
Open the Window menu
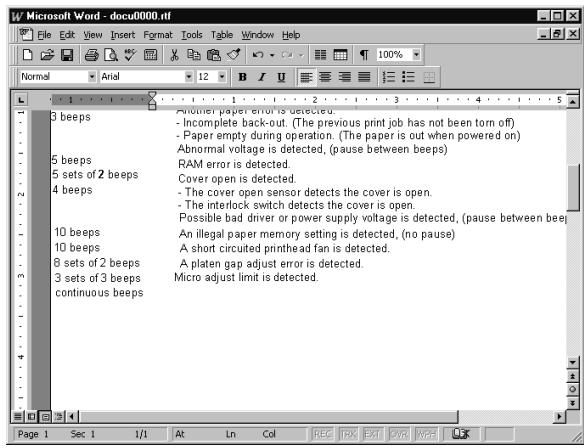point(258,35)
